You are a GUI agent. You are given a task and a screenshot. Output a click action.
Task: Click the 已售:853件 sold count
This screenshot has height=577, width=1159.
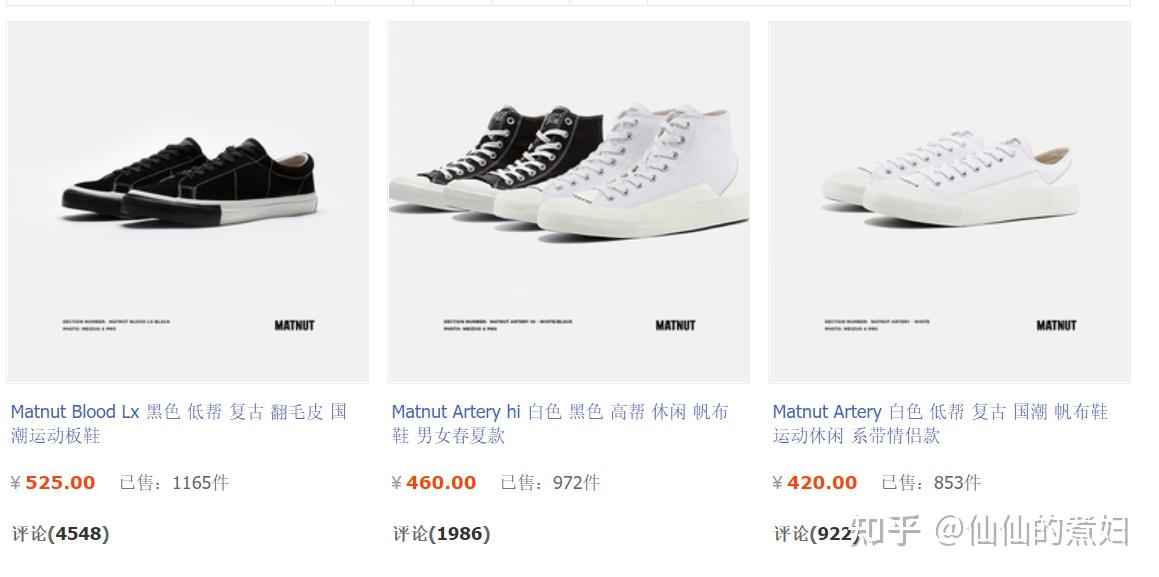(931, 483)
